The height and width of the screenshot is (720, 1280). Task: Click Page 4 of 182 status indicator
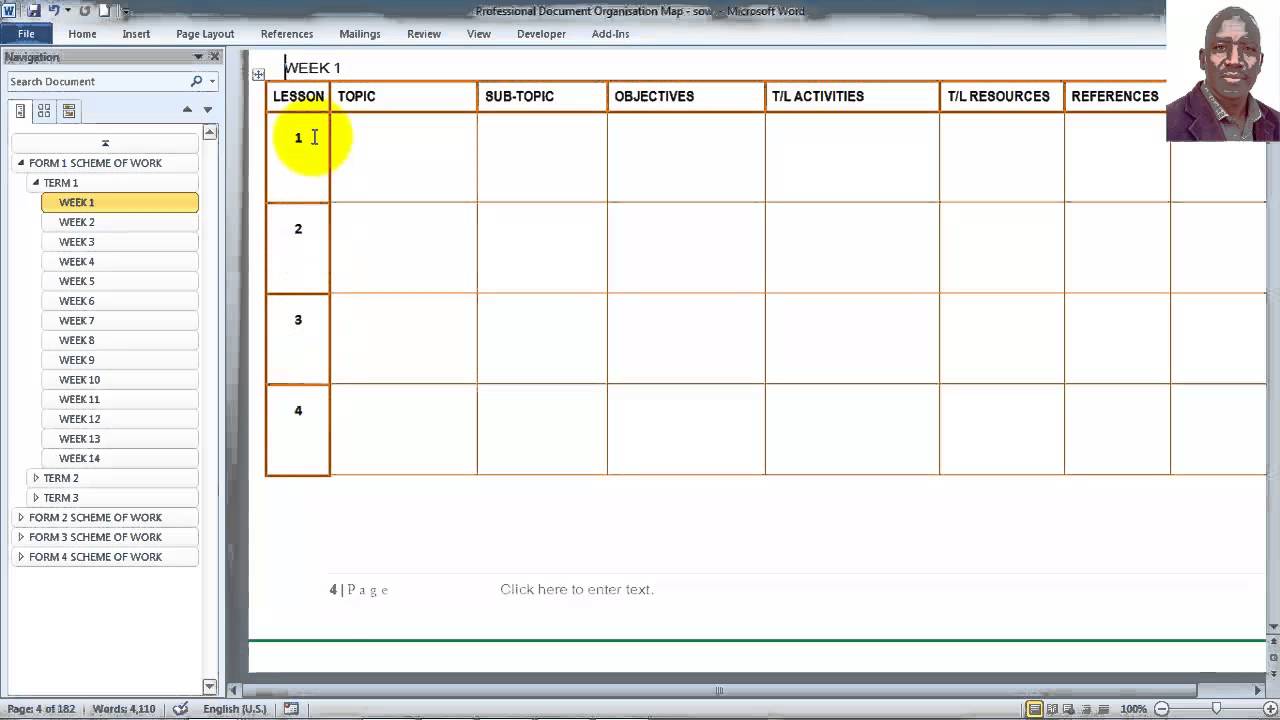[x=42, y=709]
